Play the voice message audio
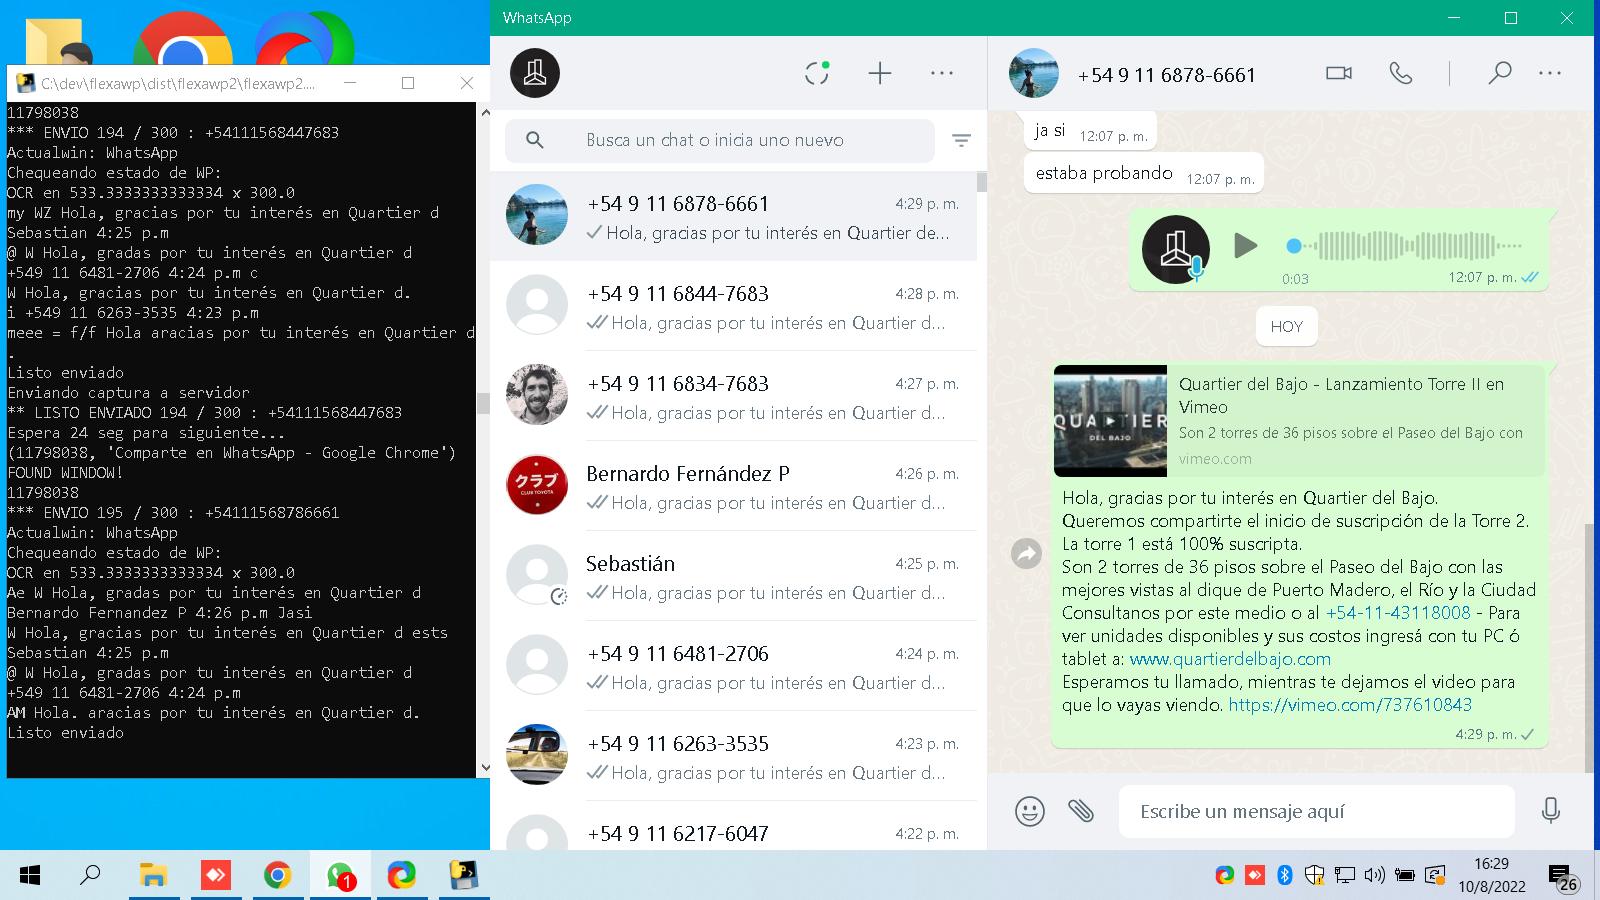The width and height of the screenshot is (1600, 900). tap(1245, 245)
